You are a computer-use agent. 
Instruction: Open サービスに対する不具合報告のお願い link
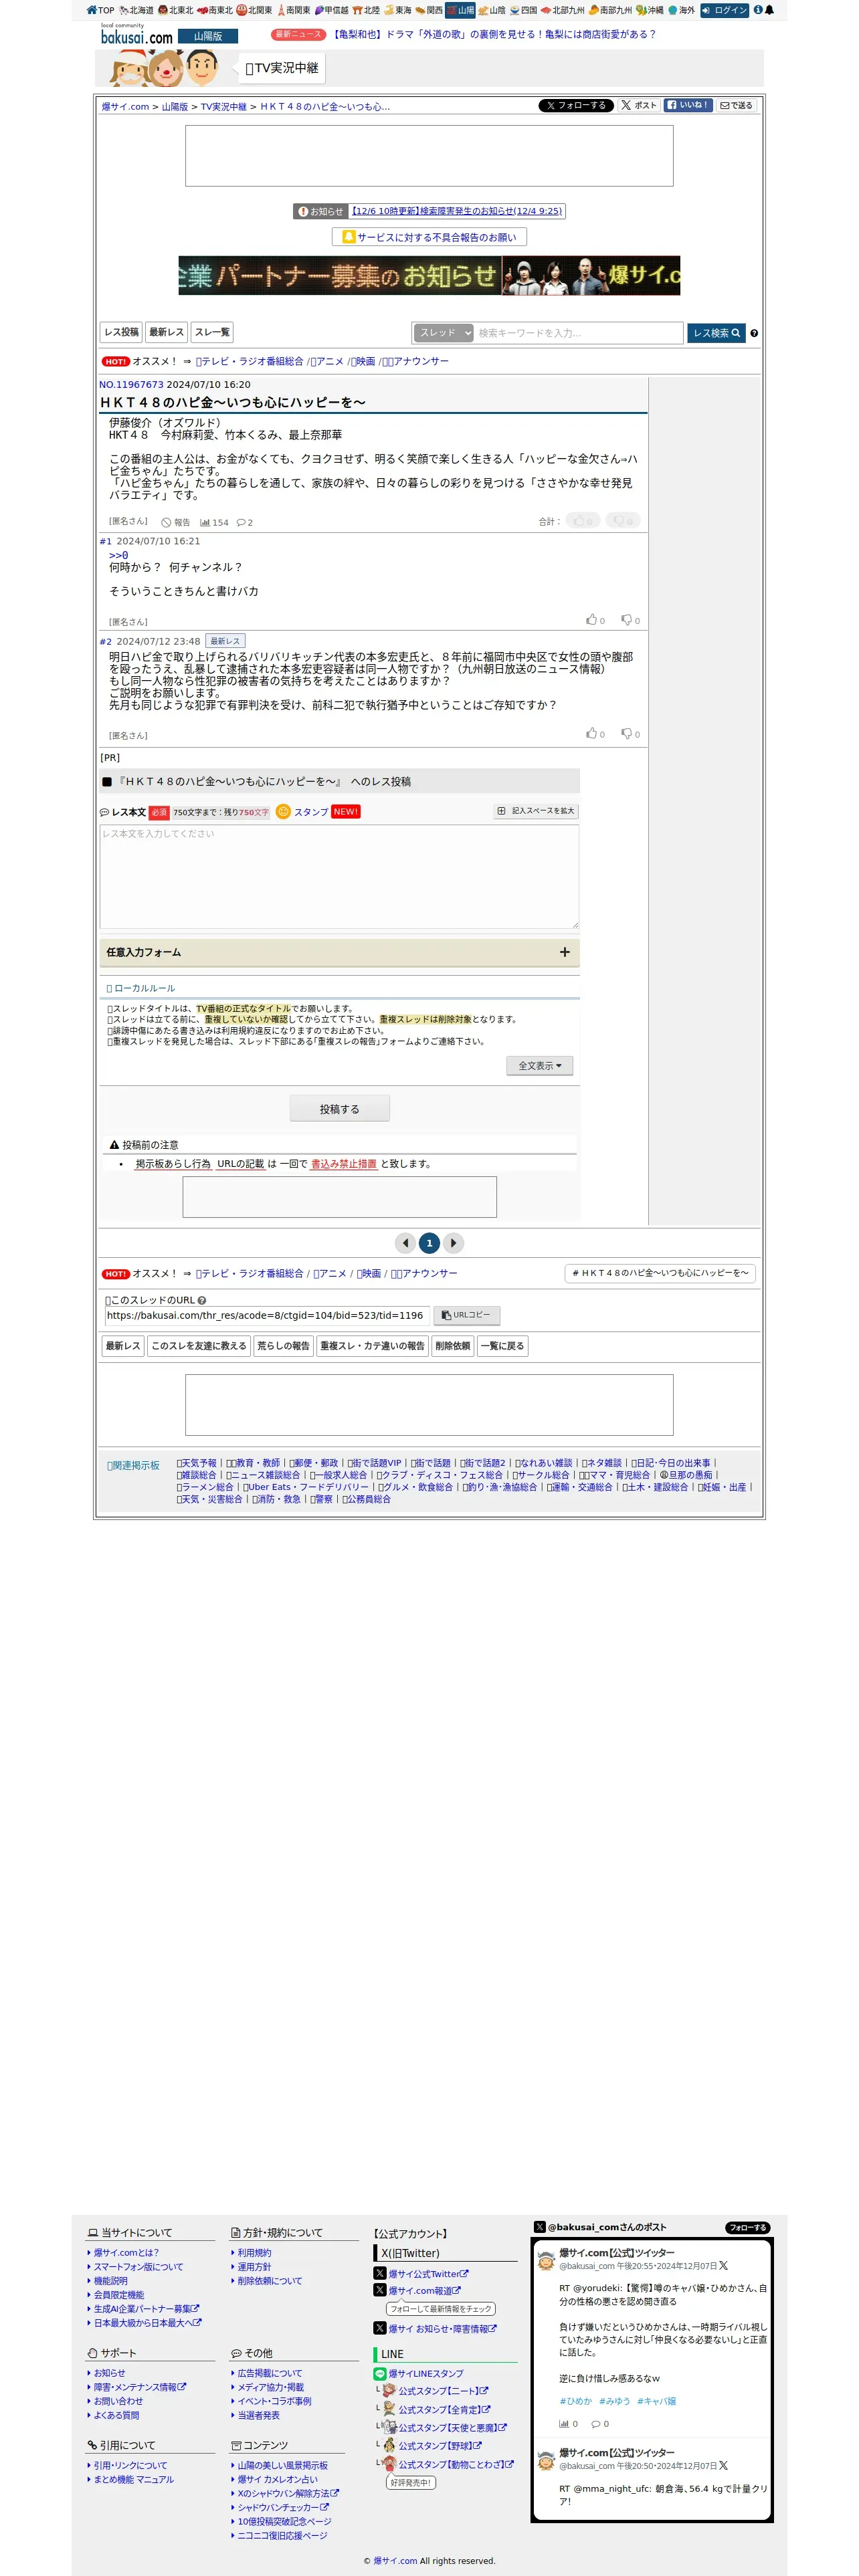[429, 237]
